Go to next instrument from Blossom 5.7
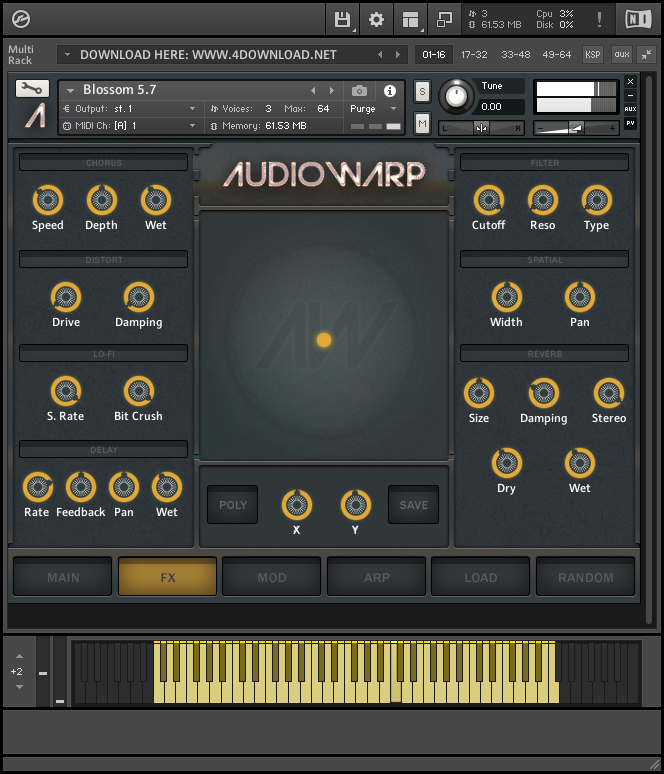This screenshot has height=774, width=664. (x=332, y=91)
